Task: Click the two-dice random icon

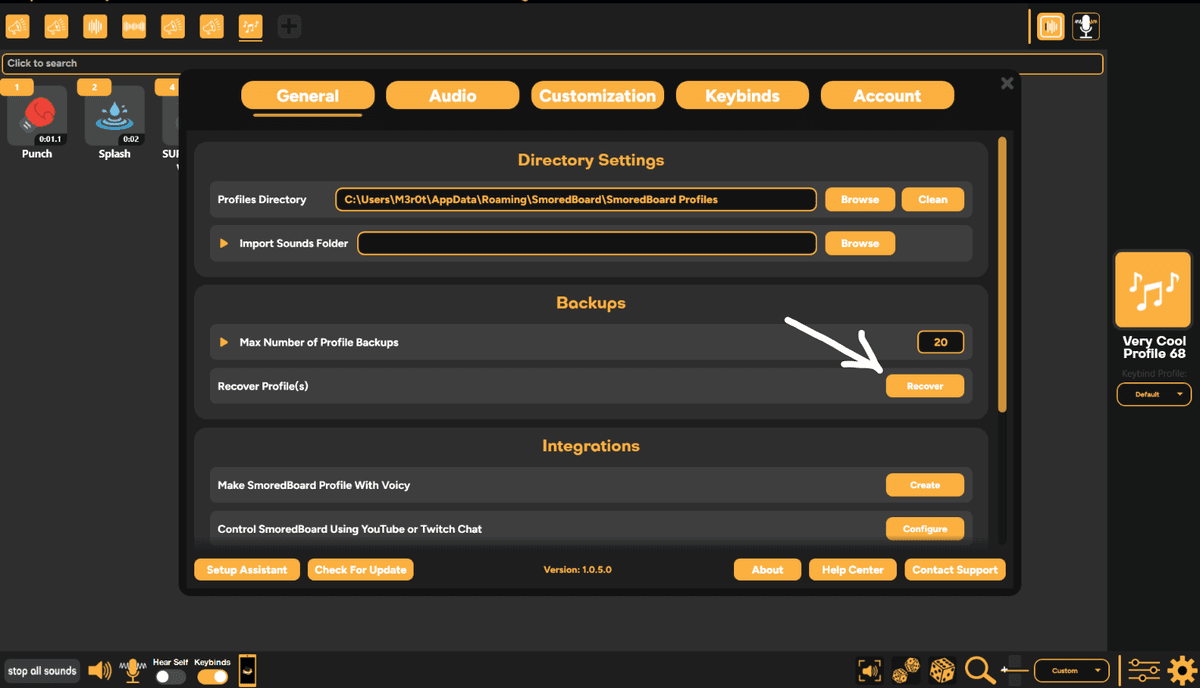Action: point(906,671)
